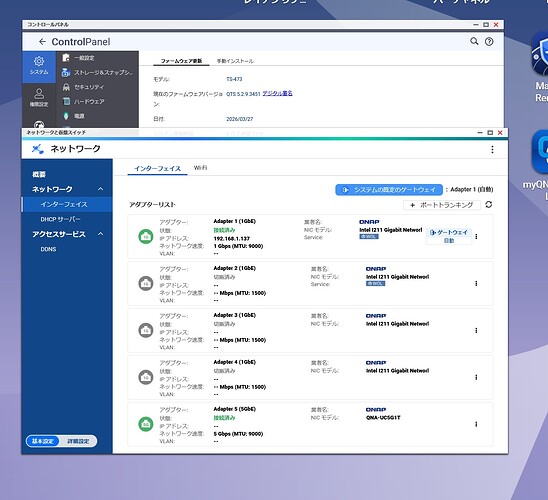Screen dimensions: 548x500
Task: Click システムの既定のゲートウェイ button
Action: [x=389, y=190]
